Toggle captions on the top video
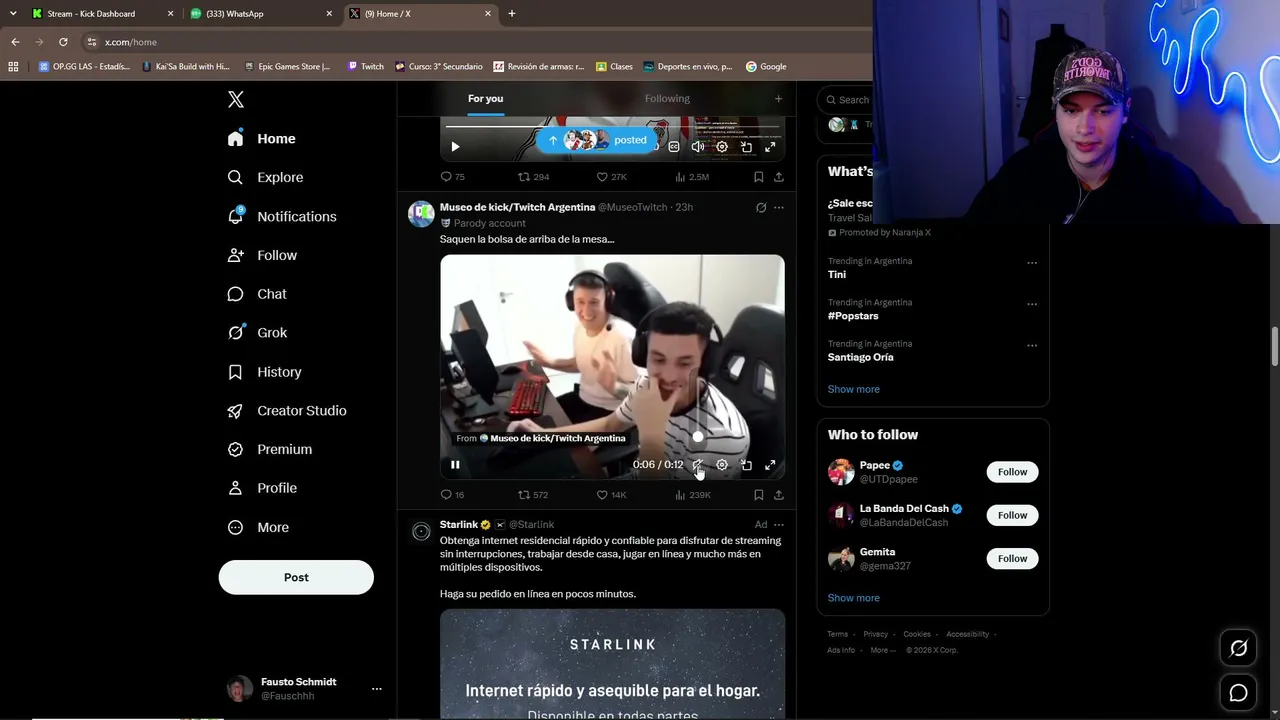The image size is (1280, 720). (674, 147)
